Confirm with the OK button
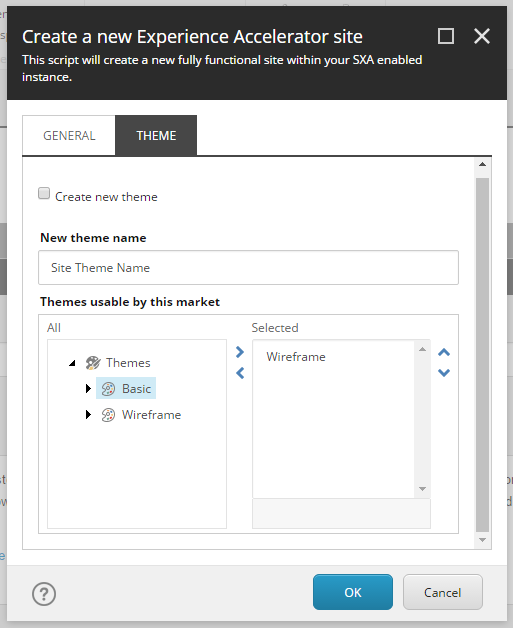This screenshot has height=628, width=513. (353, 592)
